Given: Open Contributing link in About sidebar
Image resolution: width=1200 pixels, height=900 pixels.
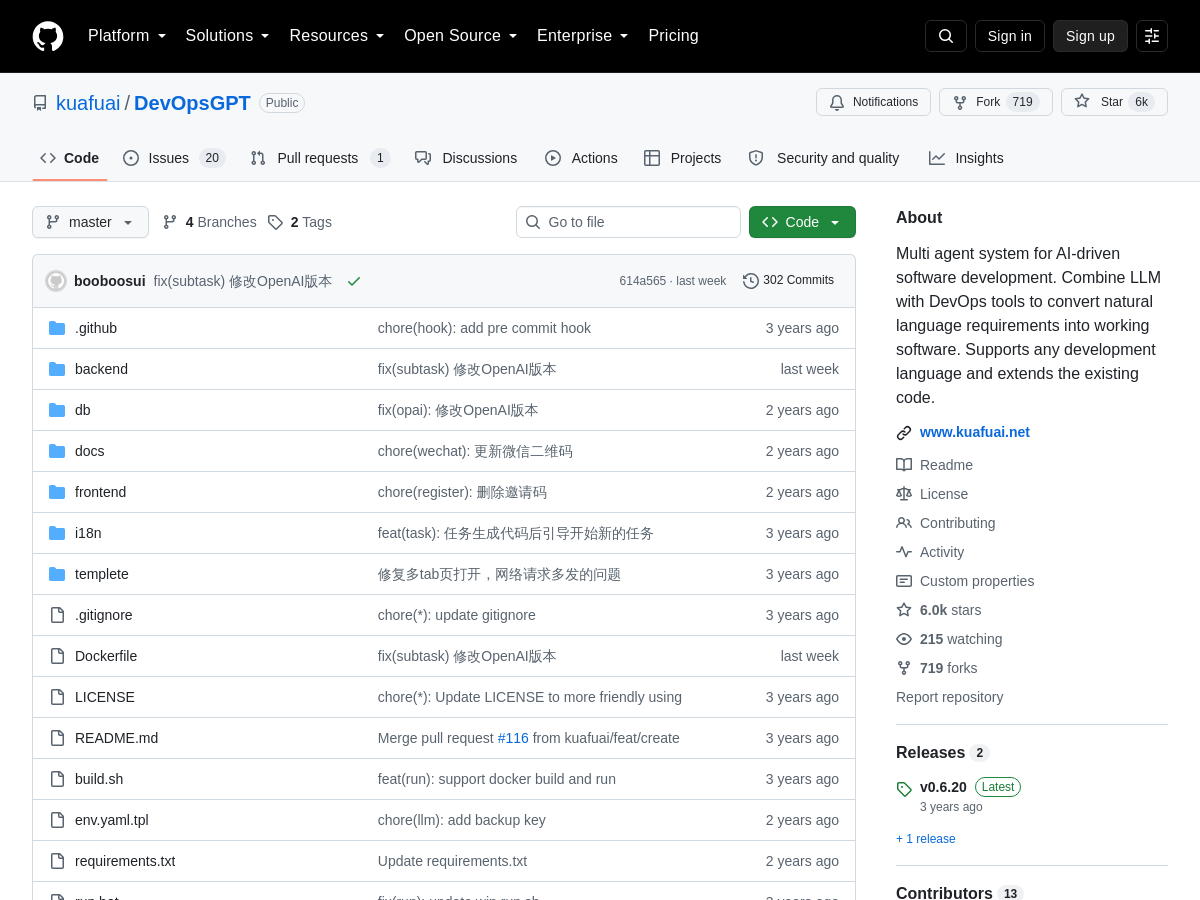Looking at the screenshot, I should click(946, 523).
